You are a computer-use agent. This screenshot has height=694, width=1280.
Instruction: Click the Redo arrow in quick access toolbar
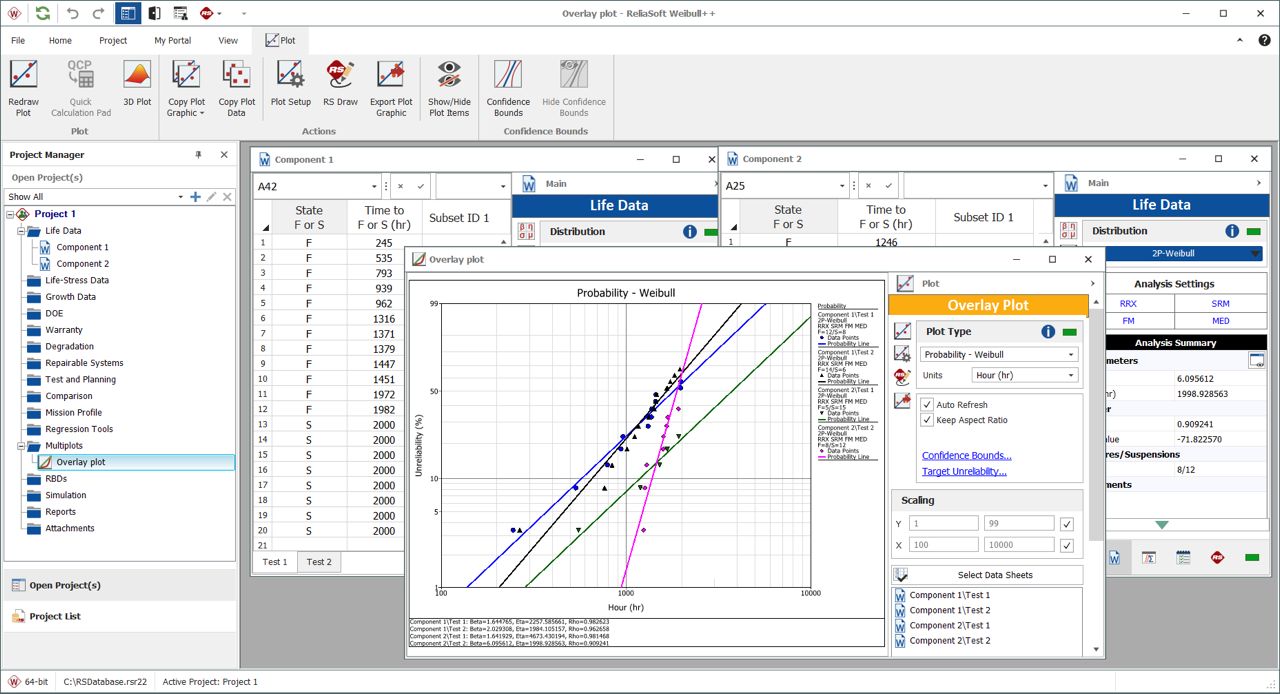(x=98, y=13)
